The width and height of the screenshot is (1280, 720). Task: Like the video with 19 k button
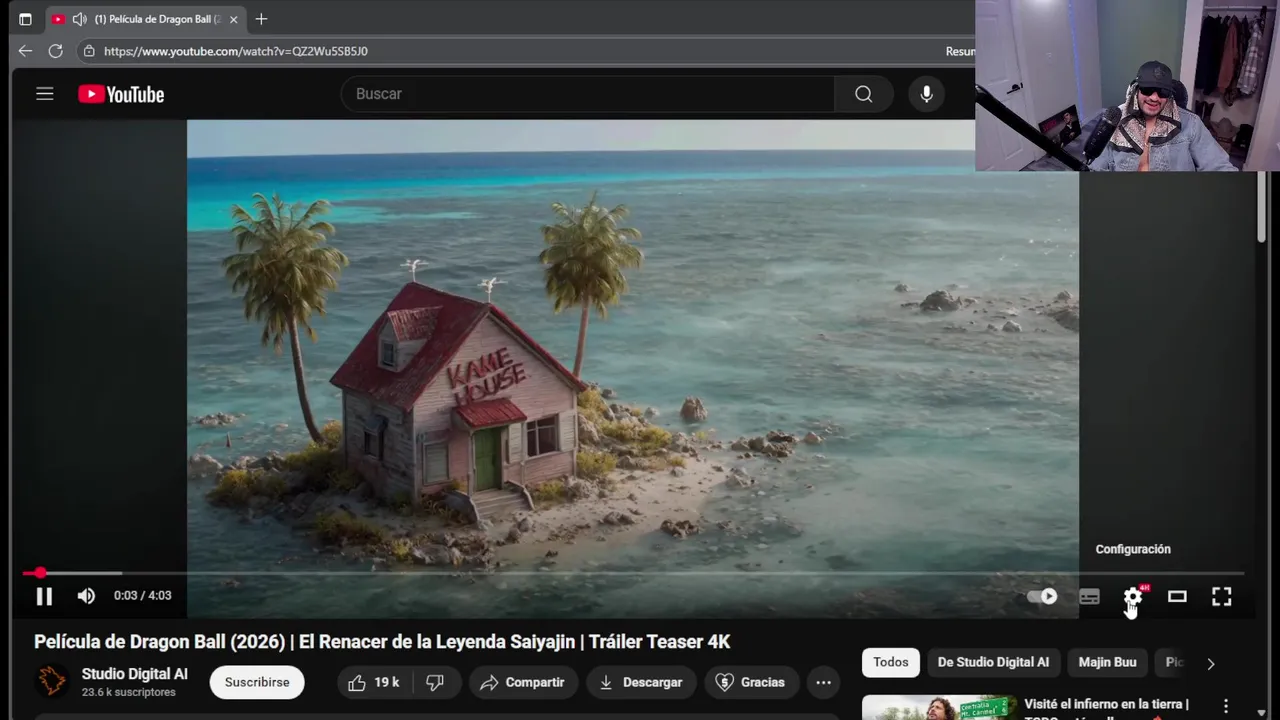coord(373,683)
